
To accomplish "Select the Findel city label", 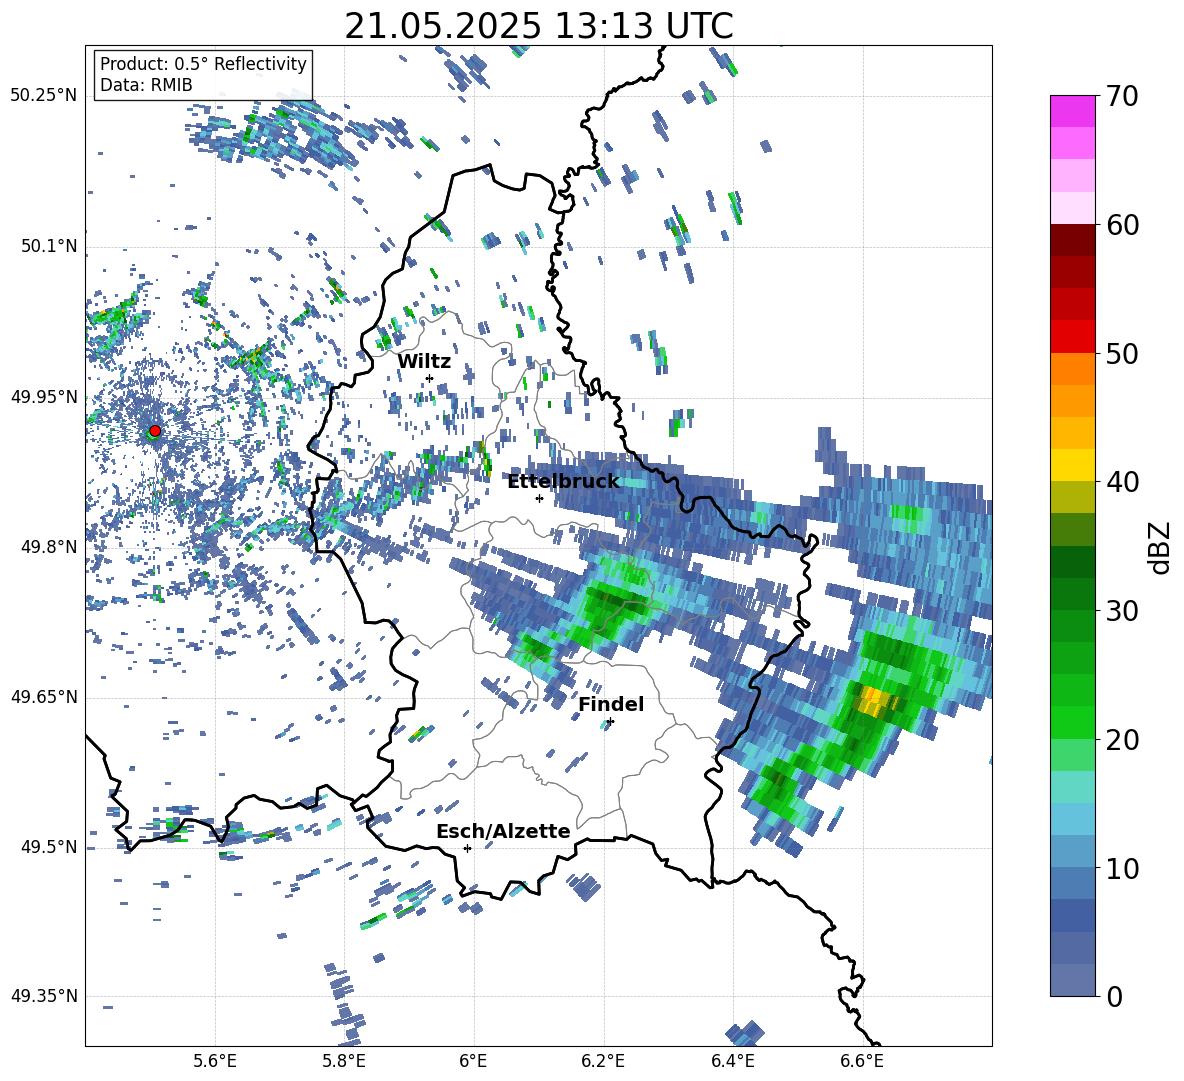I will (611, 704).
